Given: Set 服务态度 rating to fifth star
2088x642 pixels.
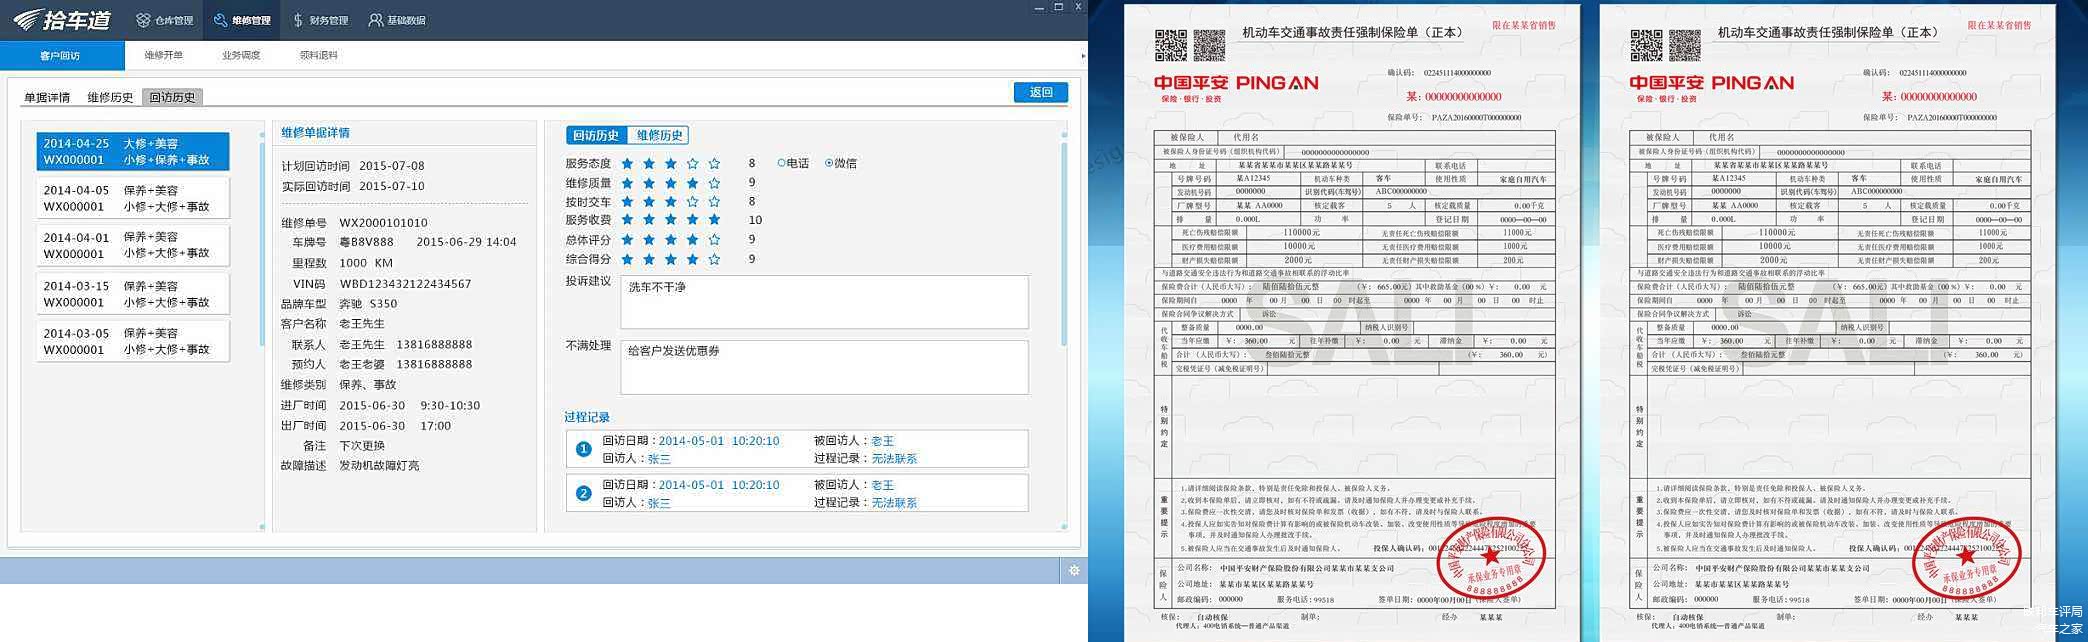Looking at the screenshot, I should (x=714, y=164).
